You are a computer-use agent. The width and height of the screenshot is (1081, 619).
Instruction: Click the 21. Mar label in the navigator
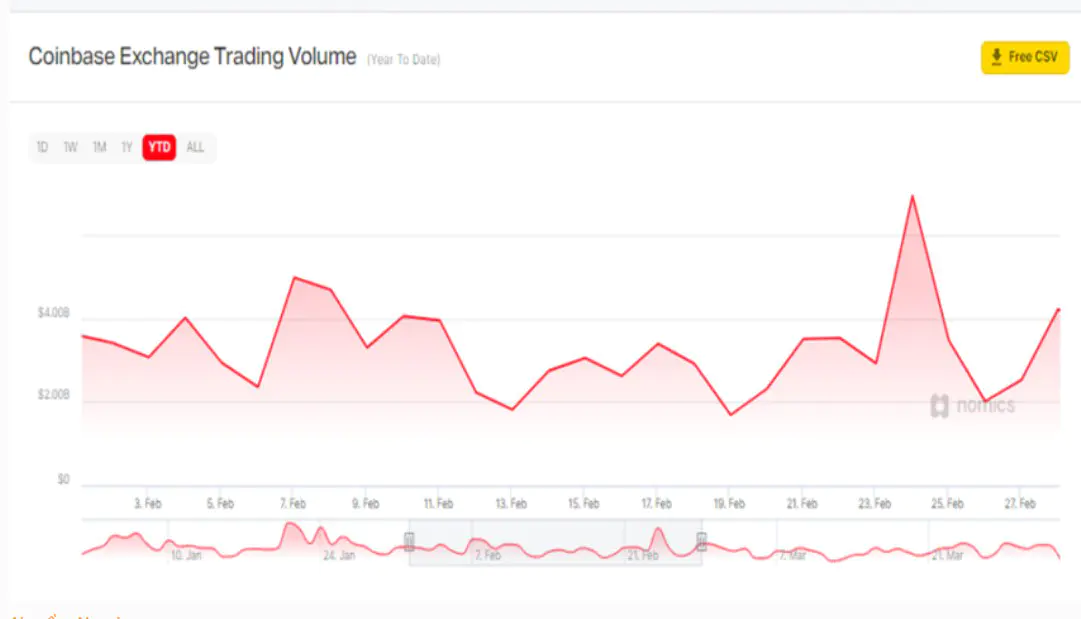[947, 556]
